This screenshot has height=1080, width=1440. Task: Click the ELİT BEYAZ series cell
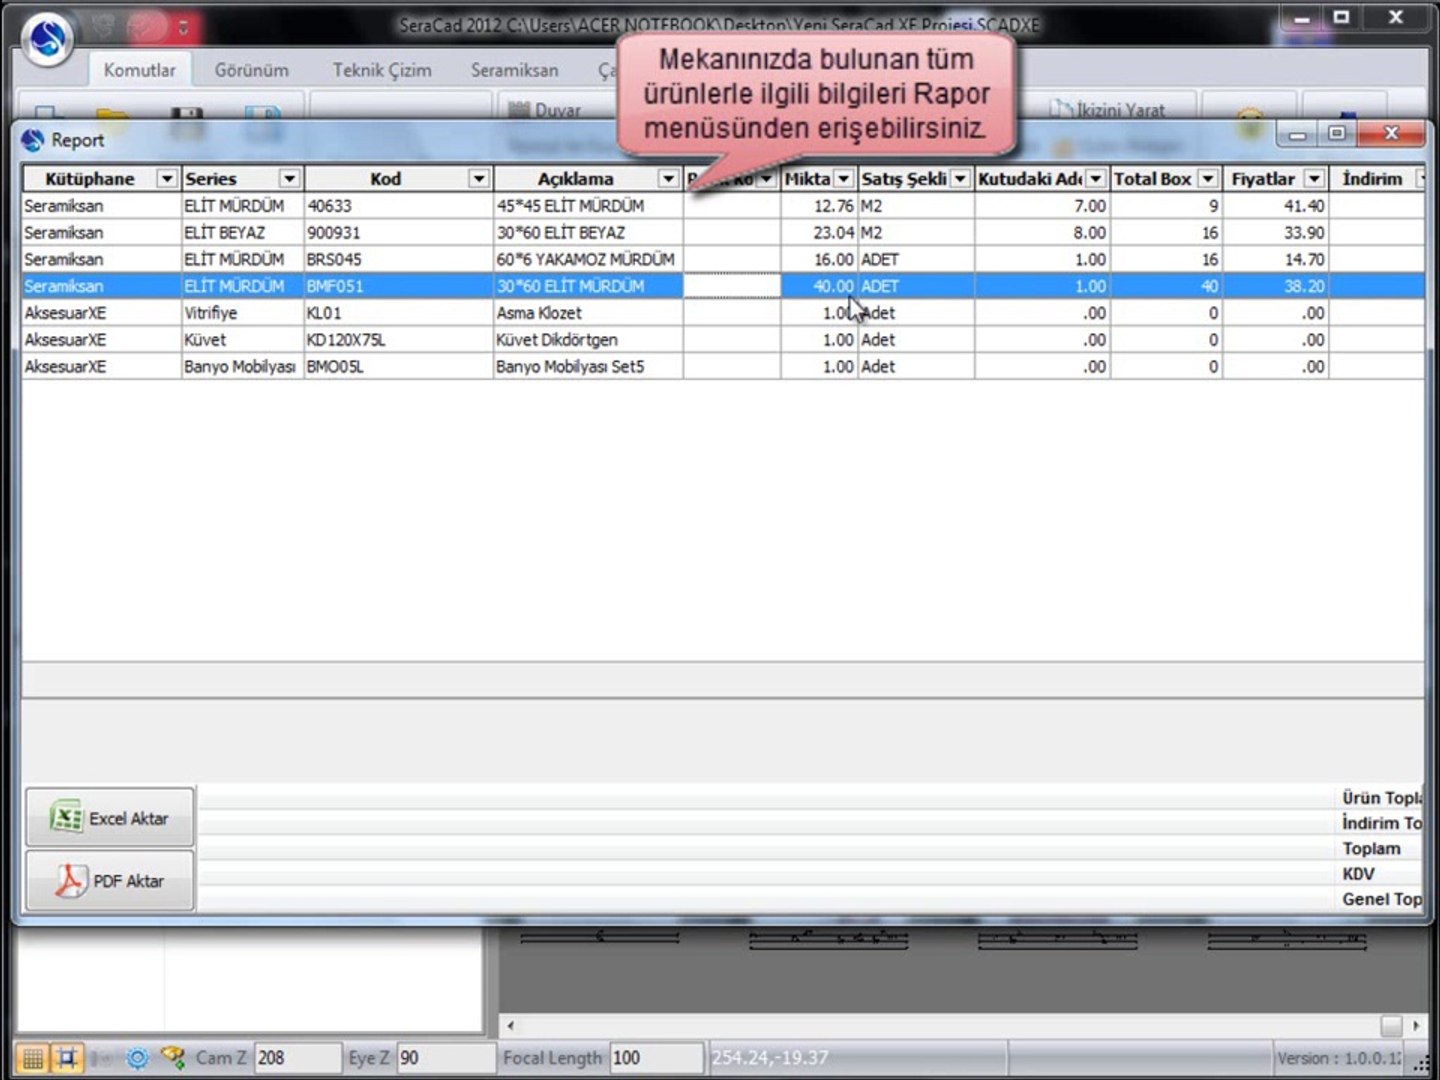242,233
